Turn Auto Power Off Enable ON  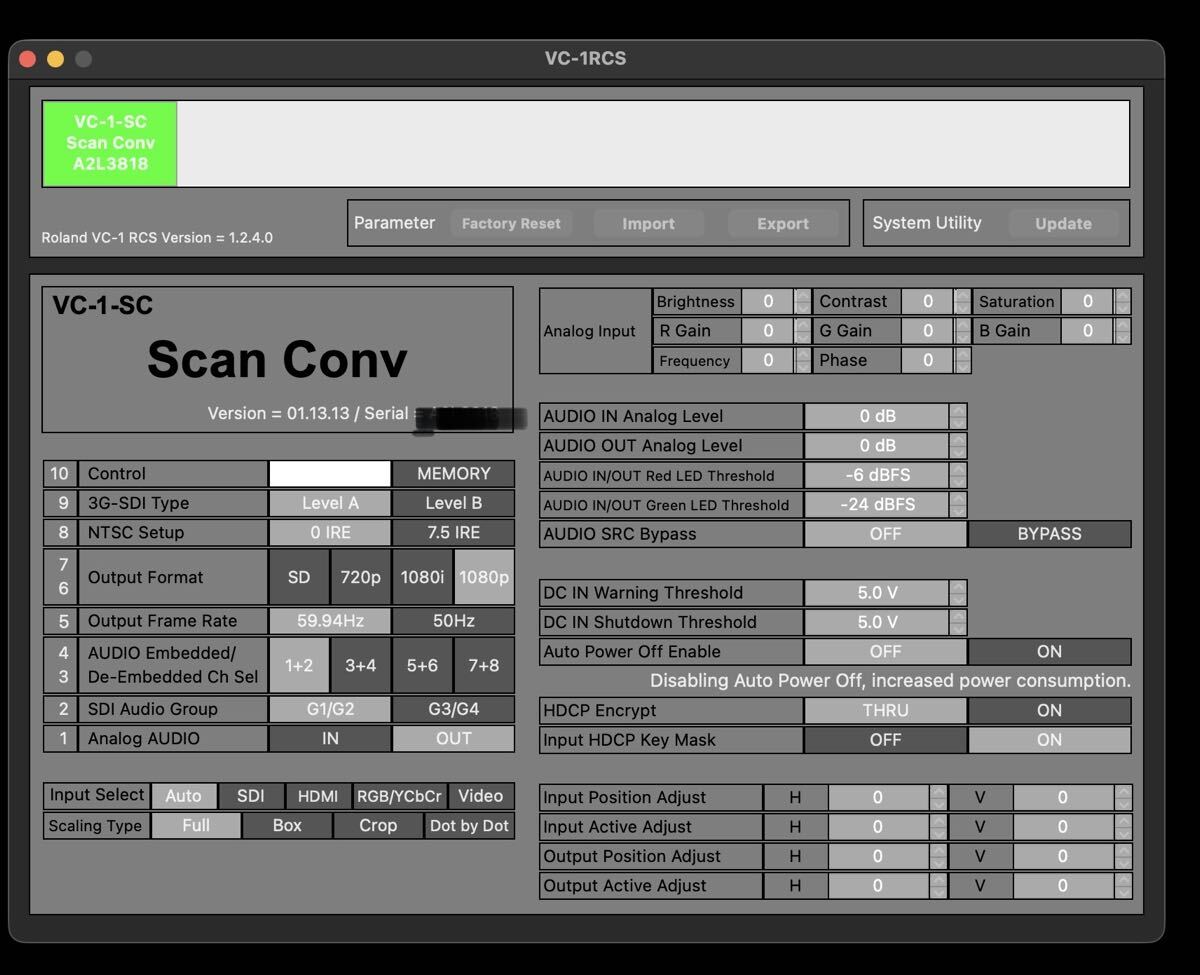(x=1049, y=651)
